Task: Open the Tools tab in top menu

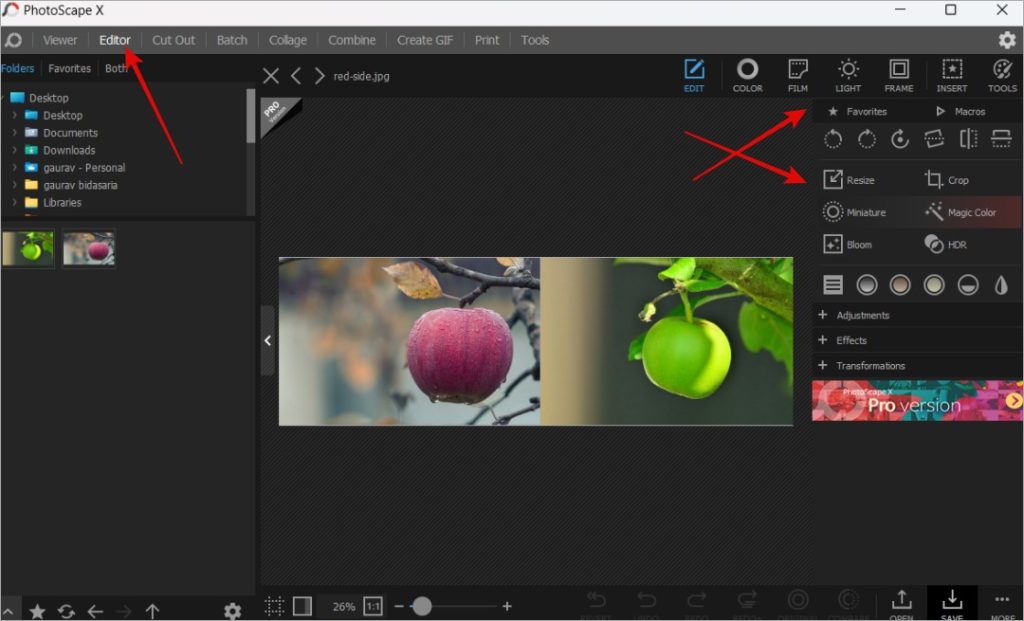Action: pyautogui.click(x=534, y=40)
